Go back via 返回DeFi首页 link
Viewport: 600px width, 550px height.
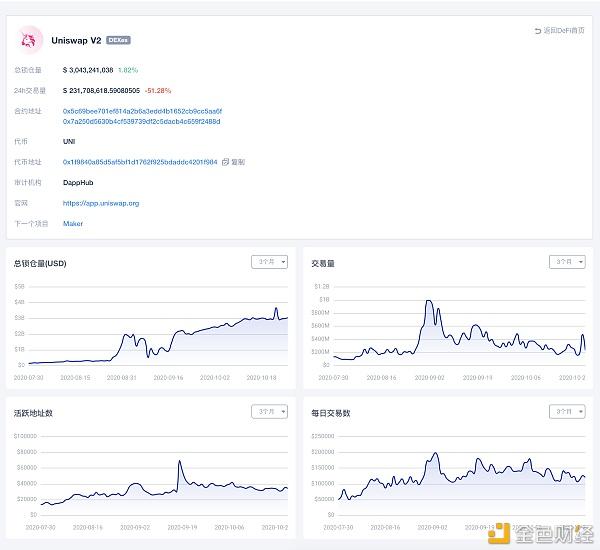click(564, 31)
